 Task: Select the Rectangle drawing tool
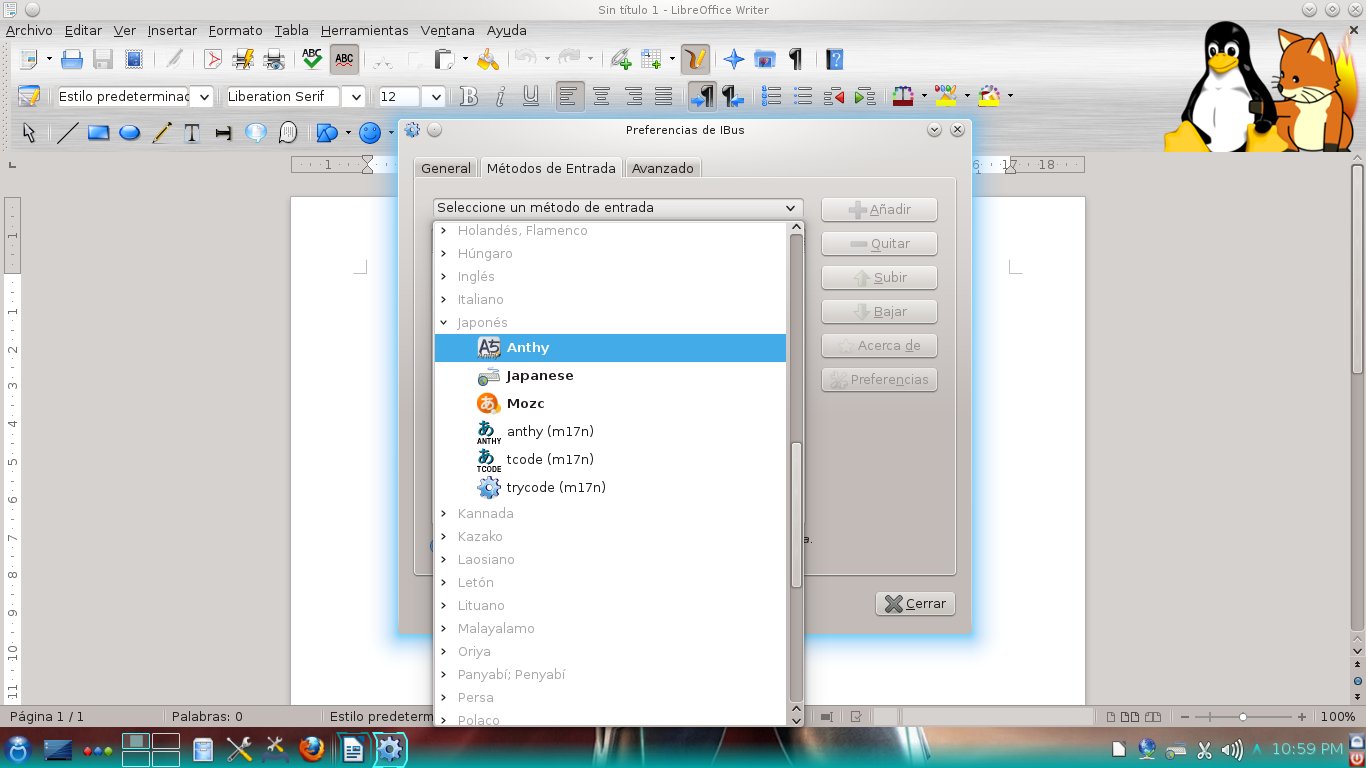point(98,132)
